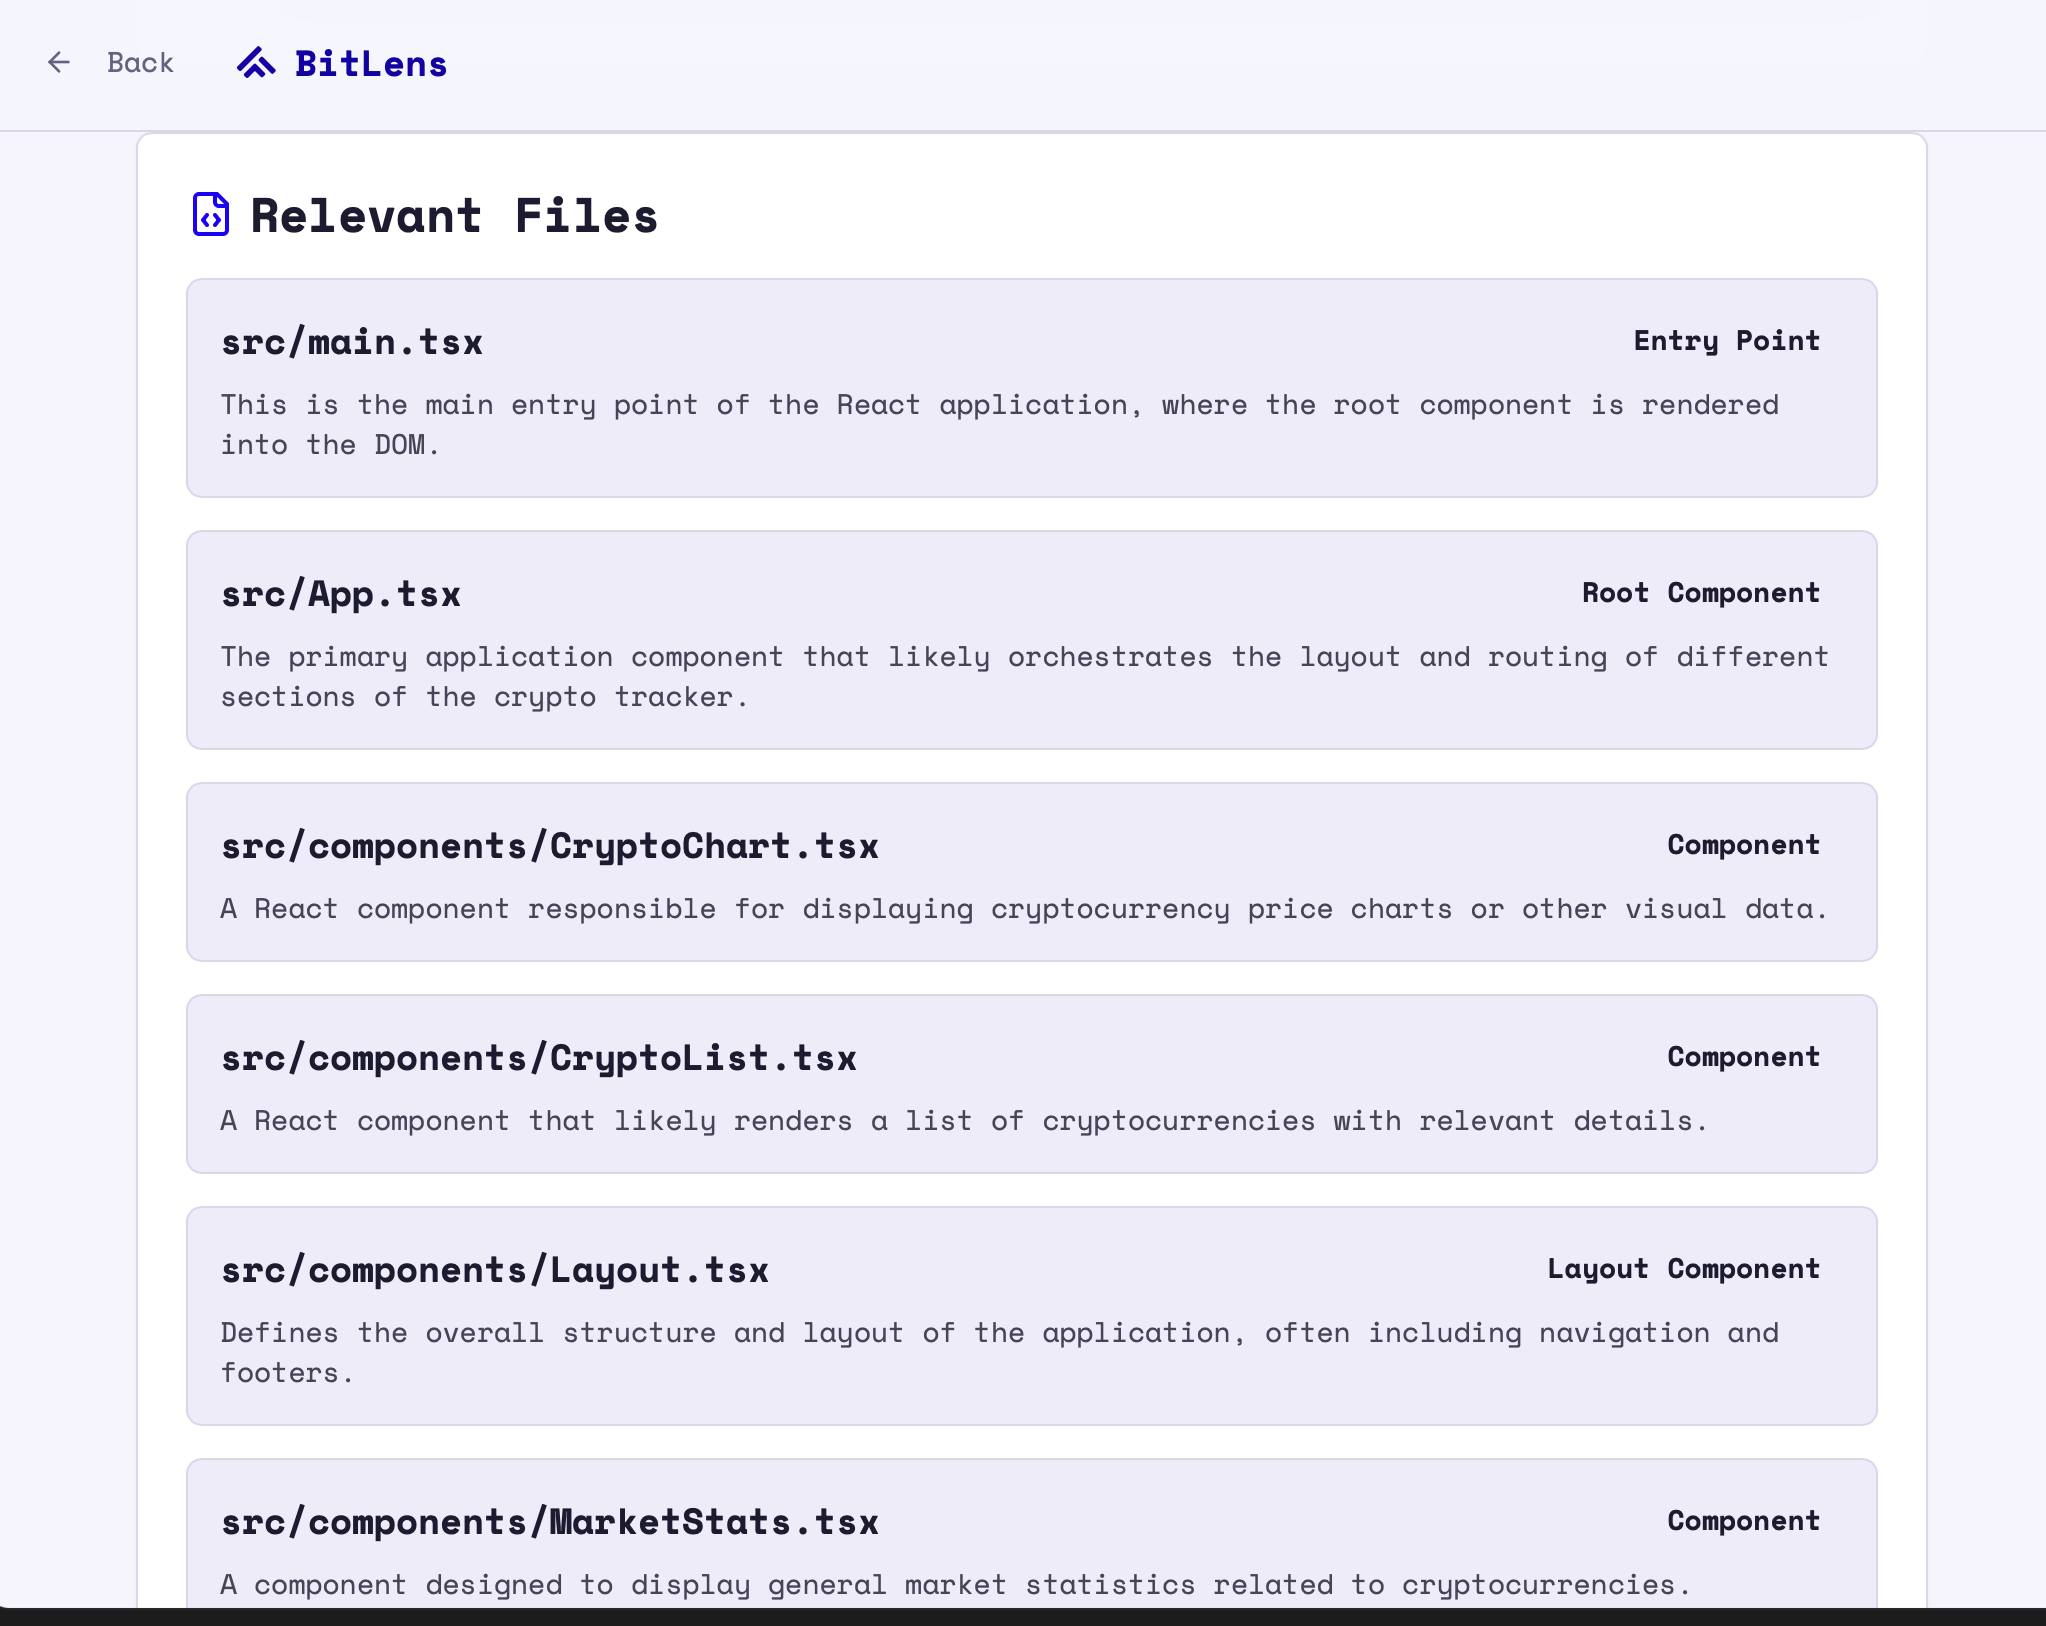2046x1626 pixels.
Task: Click the Back link text
Action: pos(140,63)
